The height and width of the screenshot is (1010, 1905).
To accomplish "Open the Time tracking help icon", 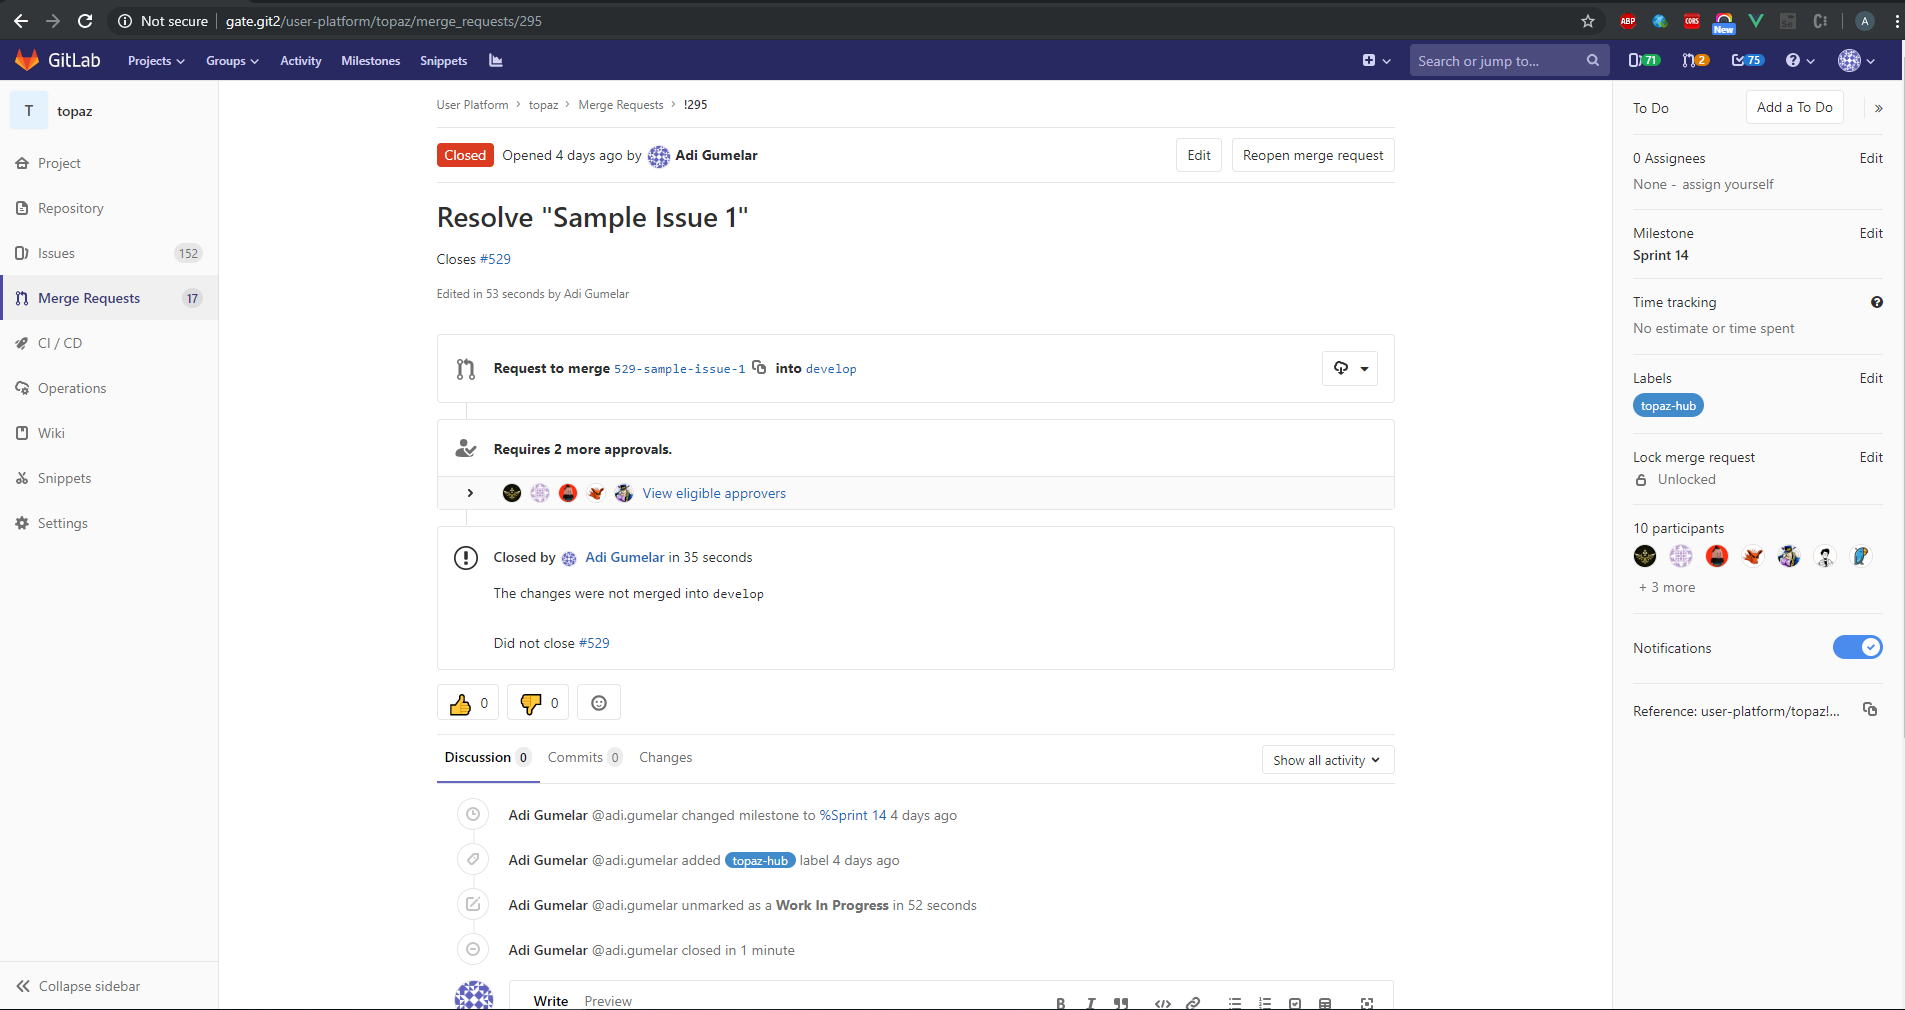I will pyautogui.click(x=1876, y=302).
